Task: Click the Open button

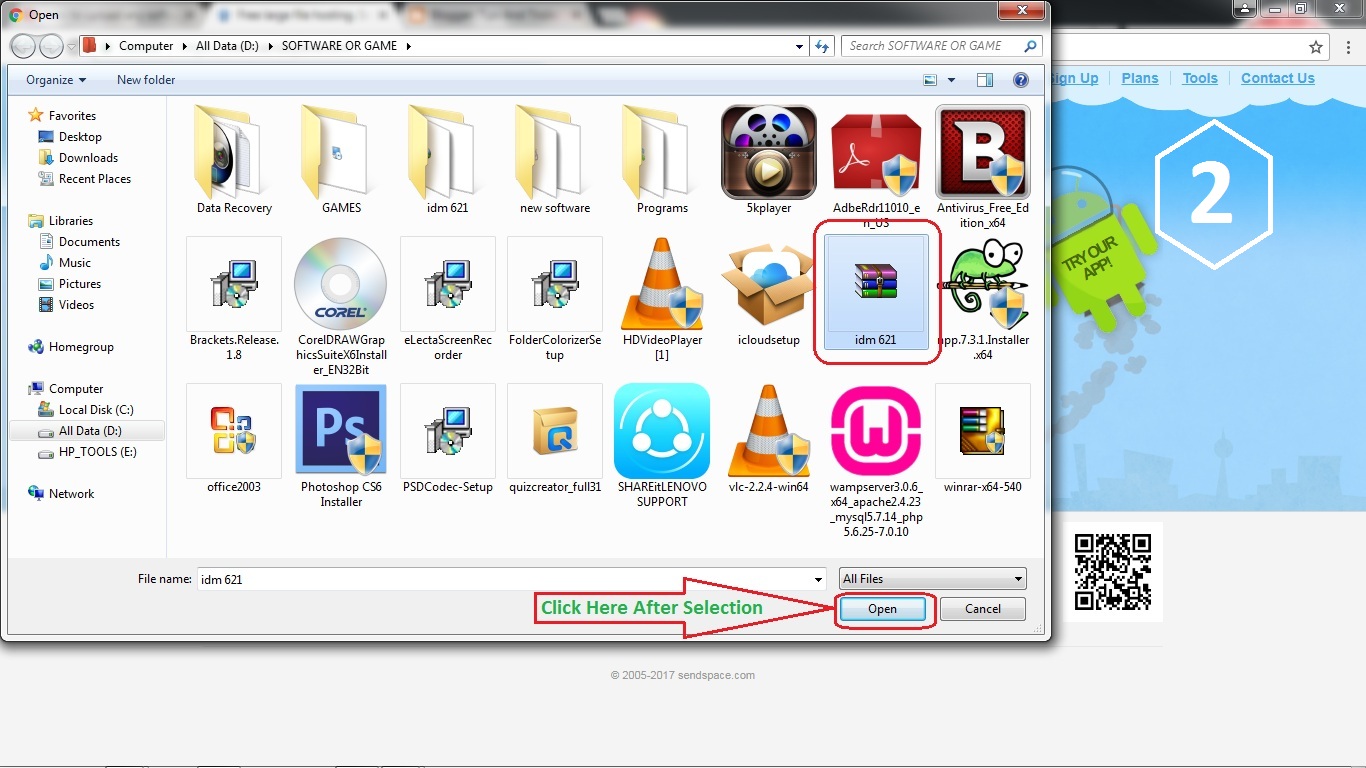Action: (883, 609)
